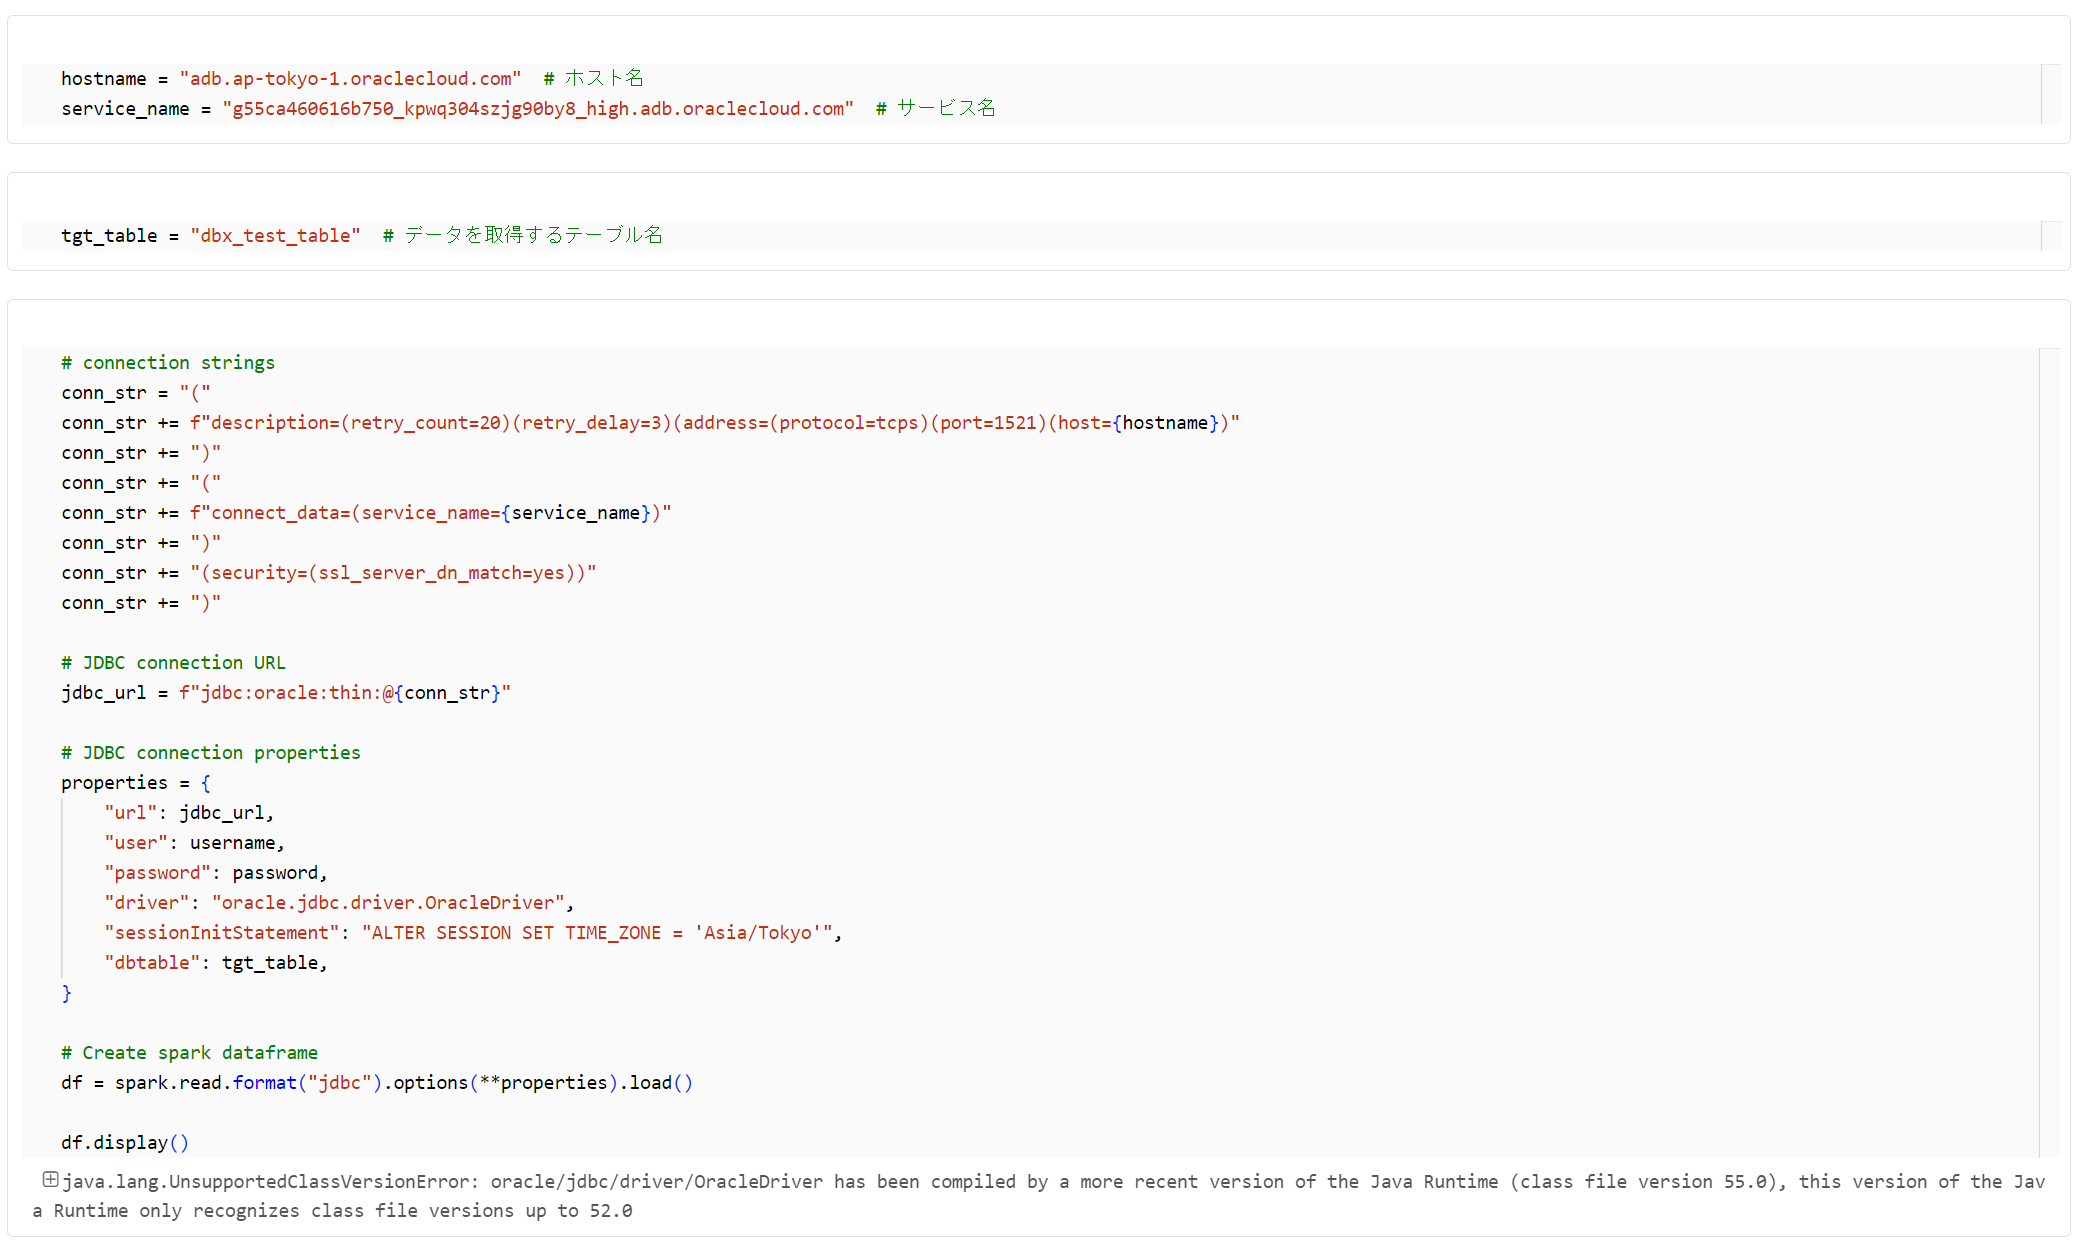Viewport: 2081px width, 1246px height.
Task: Click the opening brace after properties =
Action: tap(206, 783)
